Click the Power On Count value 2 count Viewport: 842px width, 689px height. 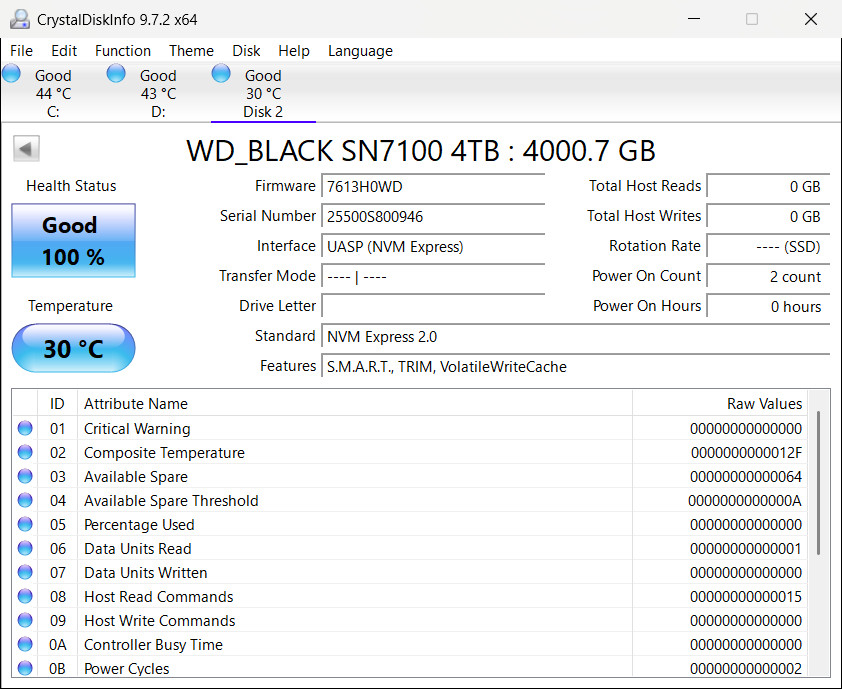(768, 277)
